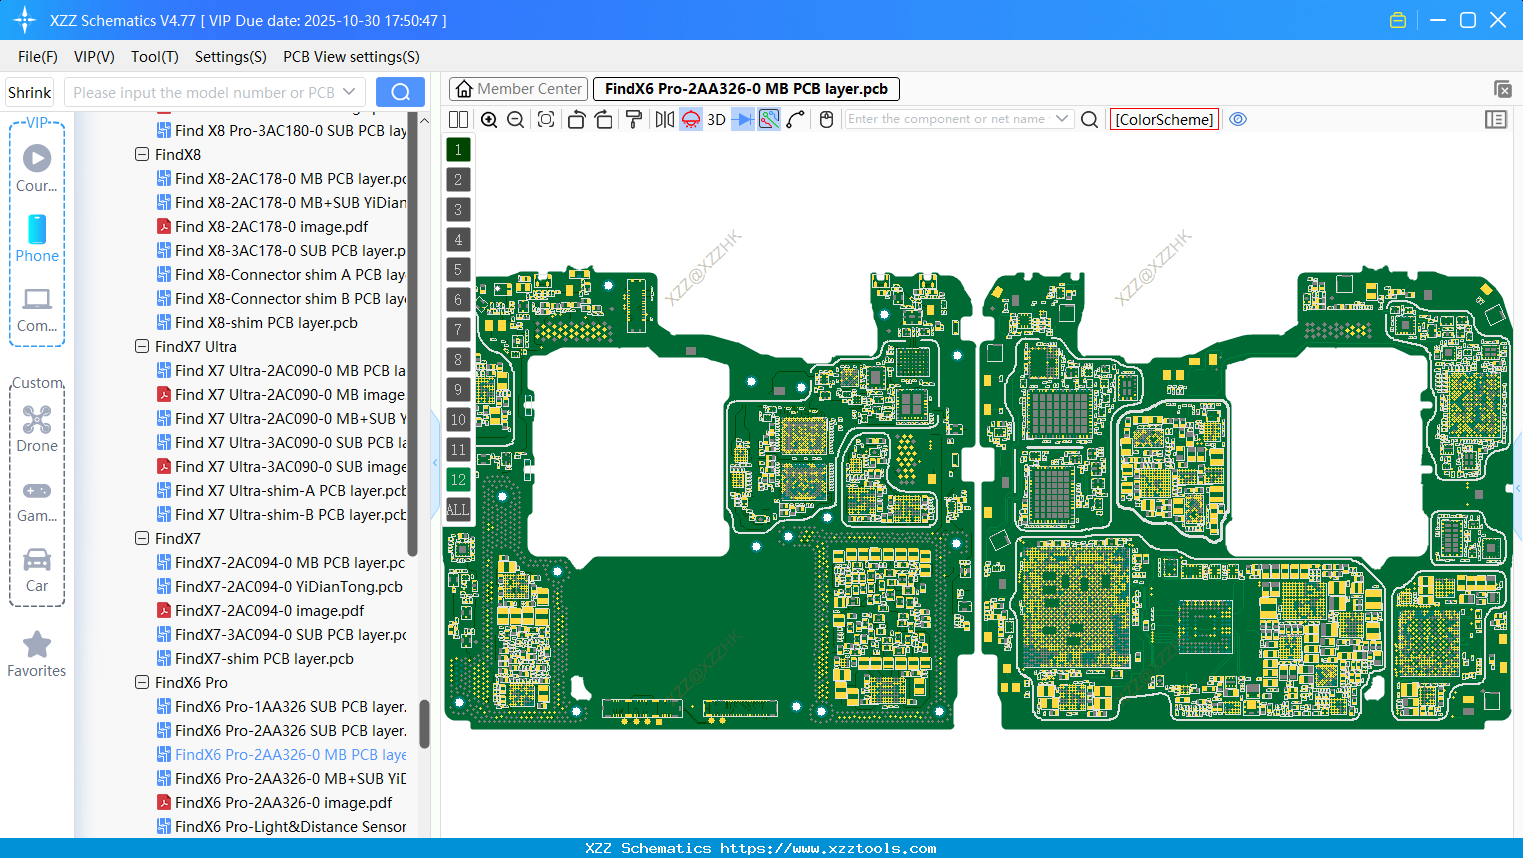Select the brush paint tool icon

tap(634, 119)
